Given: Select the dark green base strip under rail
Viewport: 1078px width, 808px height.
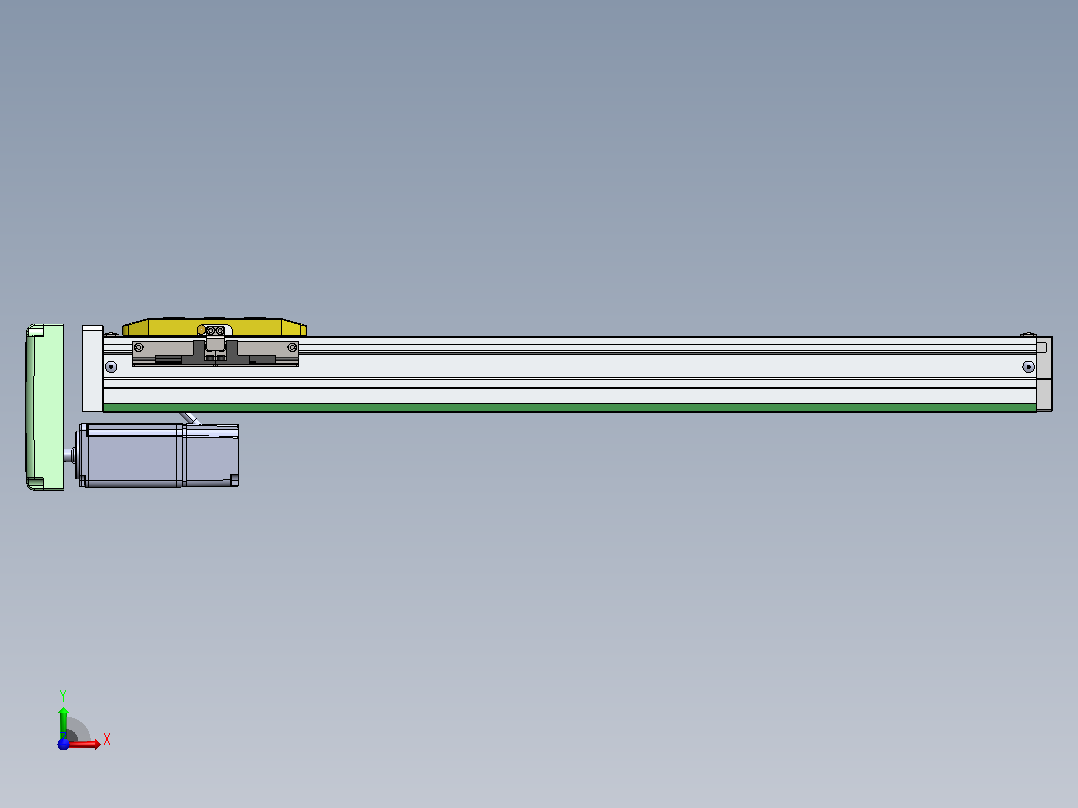Looking at the screenshot, I should coord(569,408).
